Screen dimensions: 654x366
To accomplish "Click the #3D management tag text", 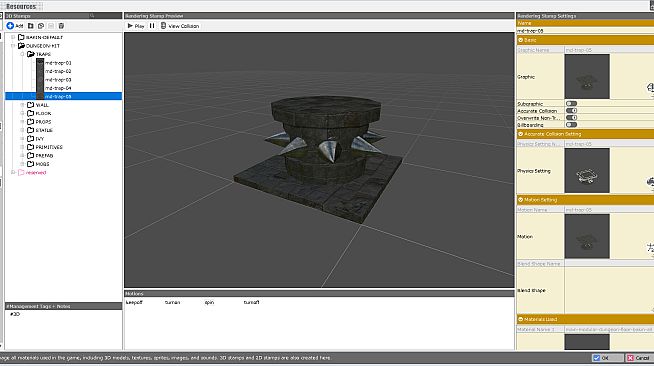I will pos(15,314).
